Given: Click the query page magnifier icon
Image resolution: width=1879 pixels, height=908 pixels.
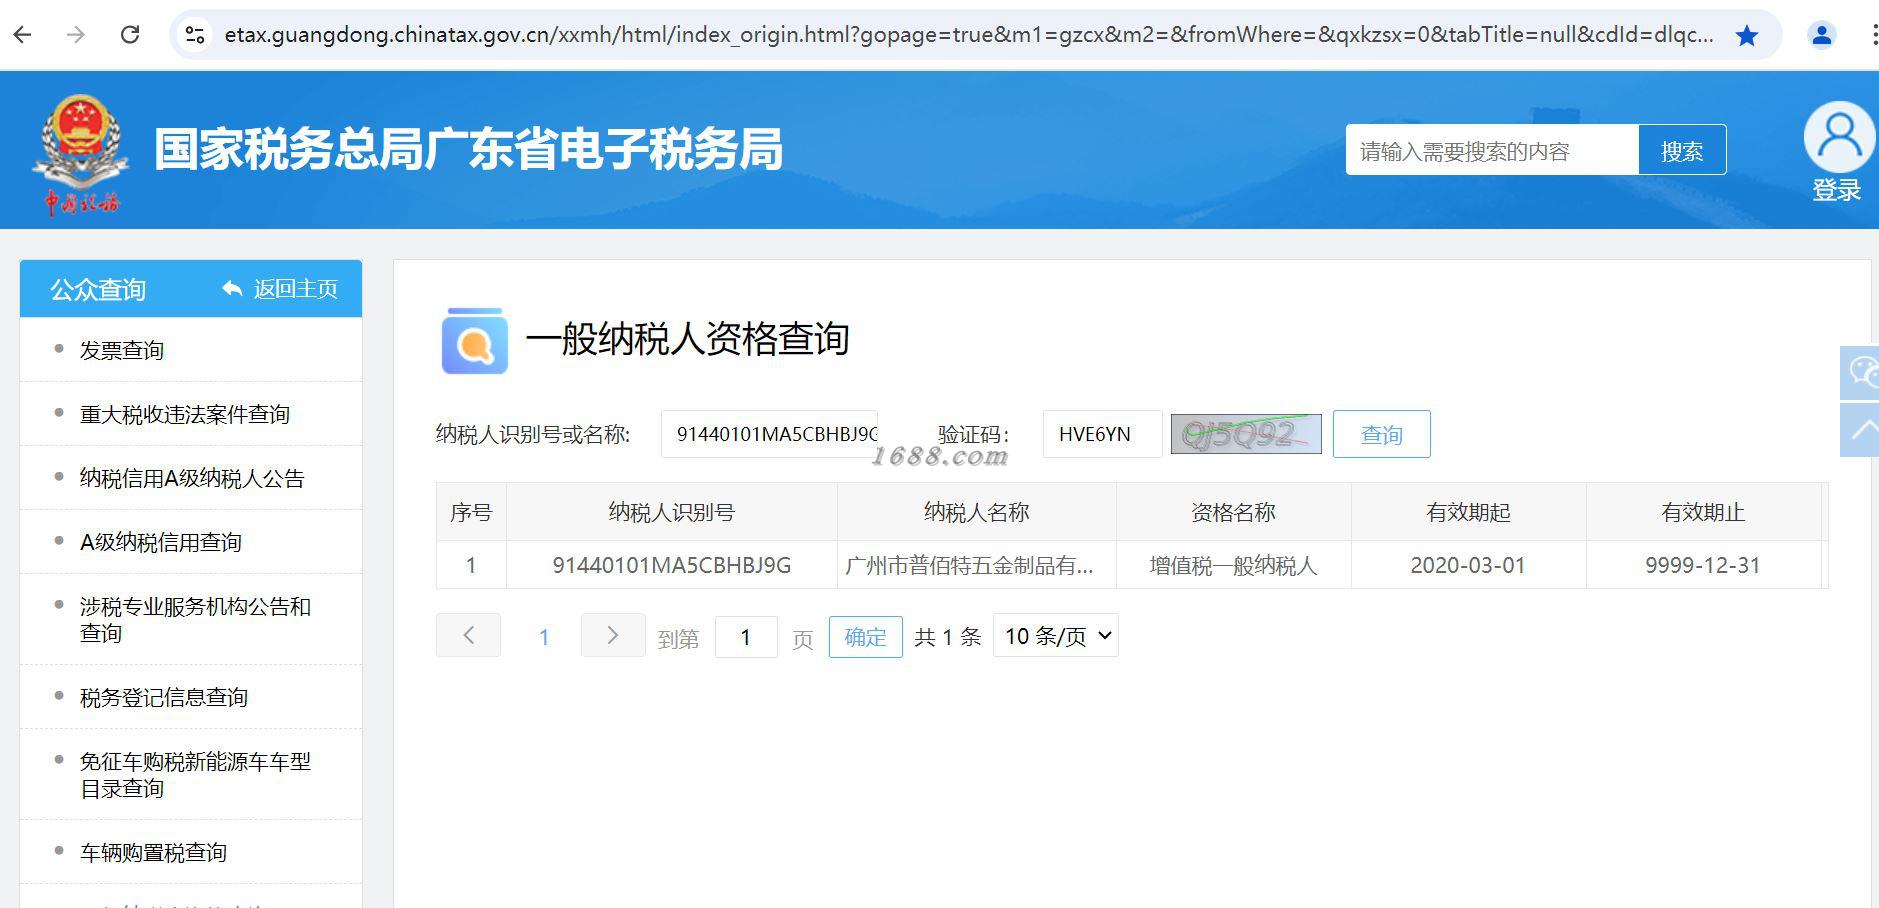Looking at the screenshot, I should (474, 341).
